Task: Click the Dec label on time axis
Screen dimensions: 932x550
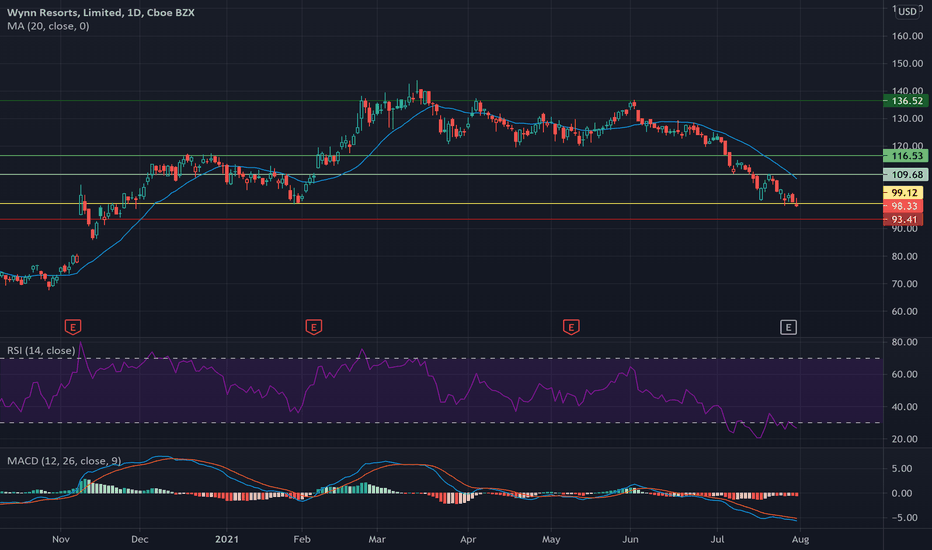Action: click(140, 539)
